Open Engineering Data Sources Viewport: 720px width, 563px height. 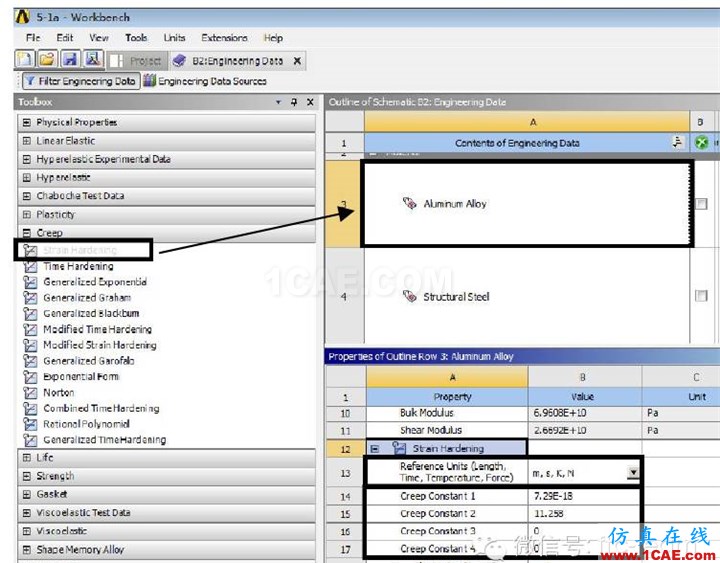205,81
